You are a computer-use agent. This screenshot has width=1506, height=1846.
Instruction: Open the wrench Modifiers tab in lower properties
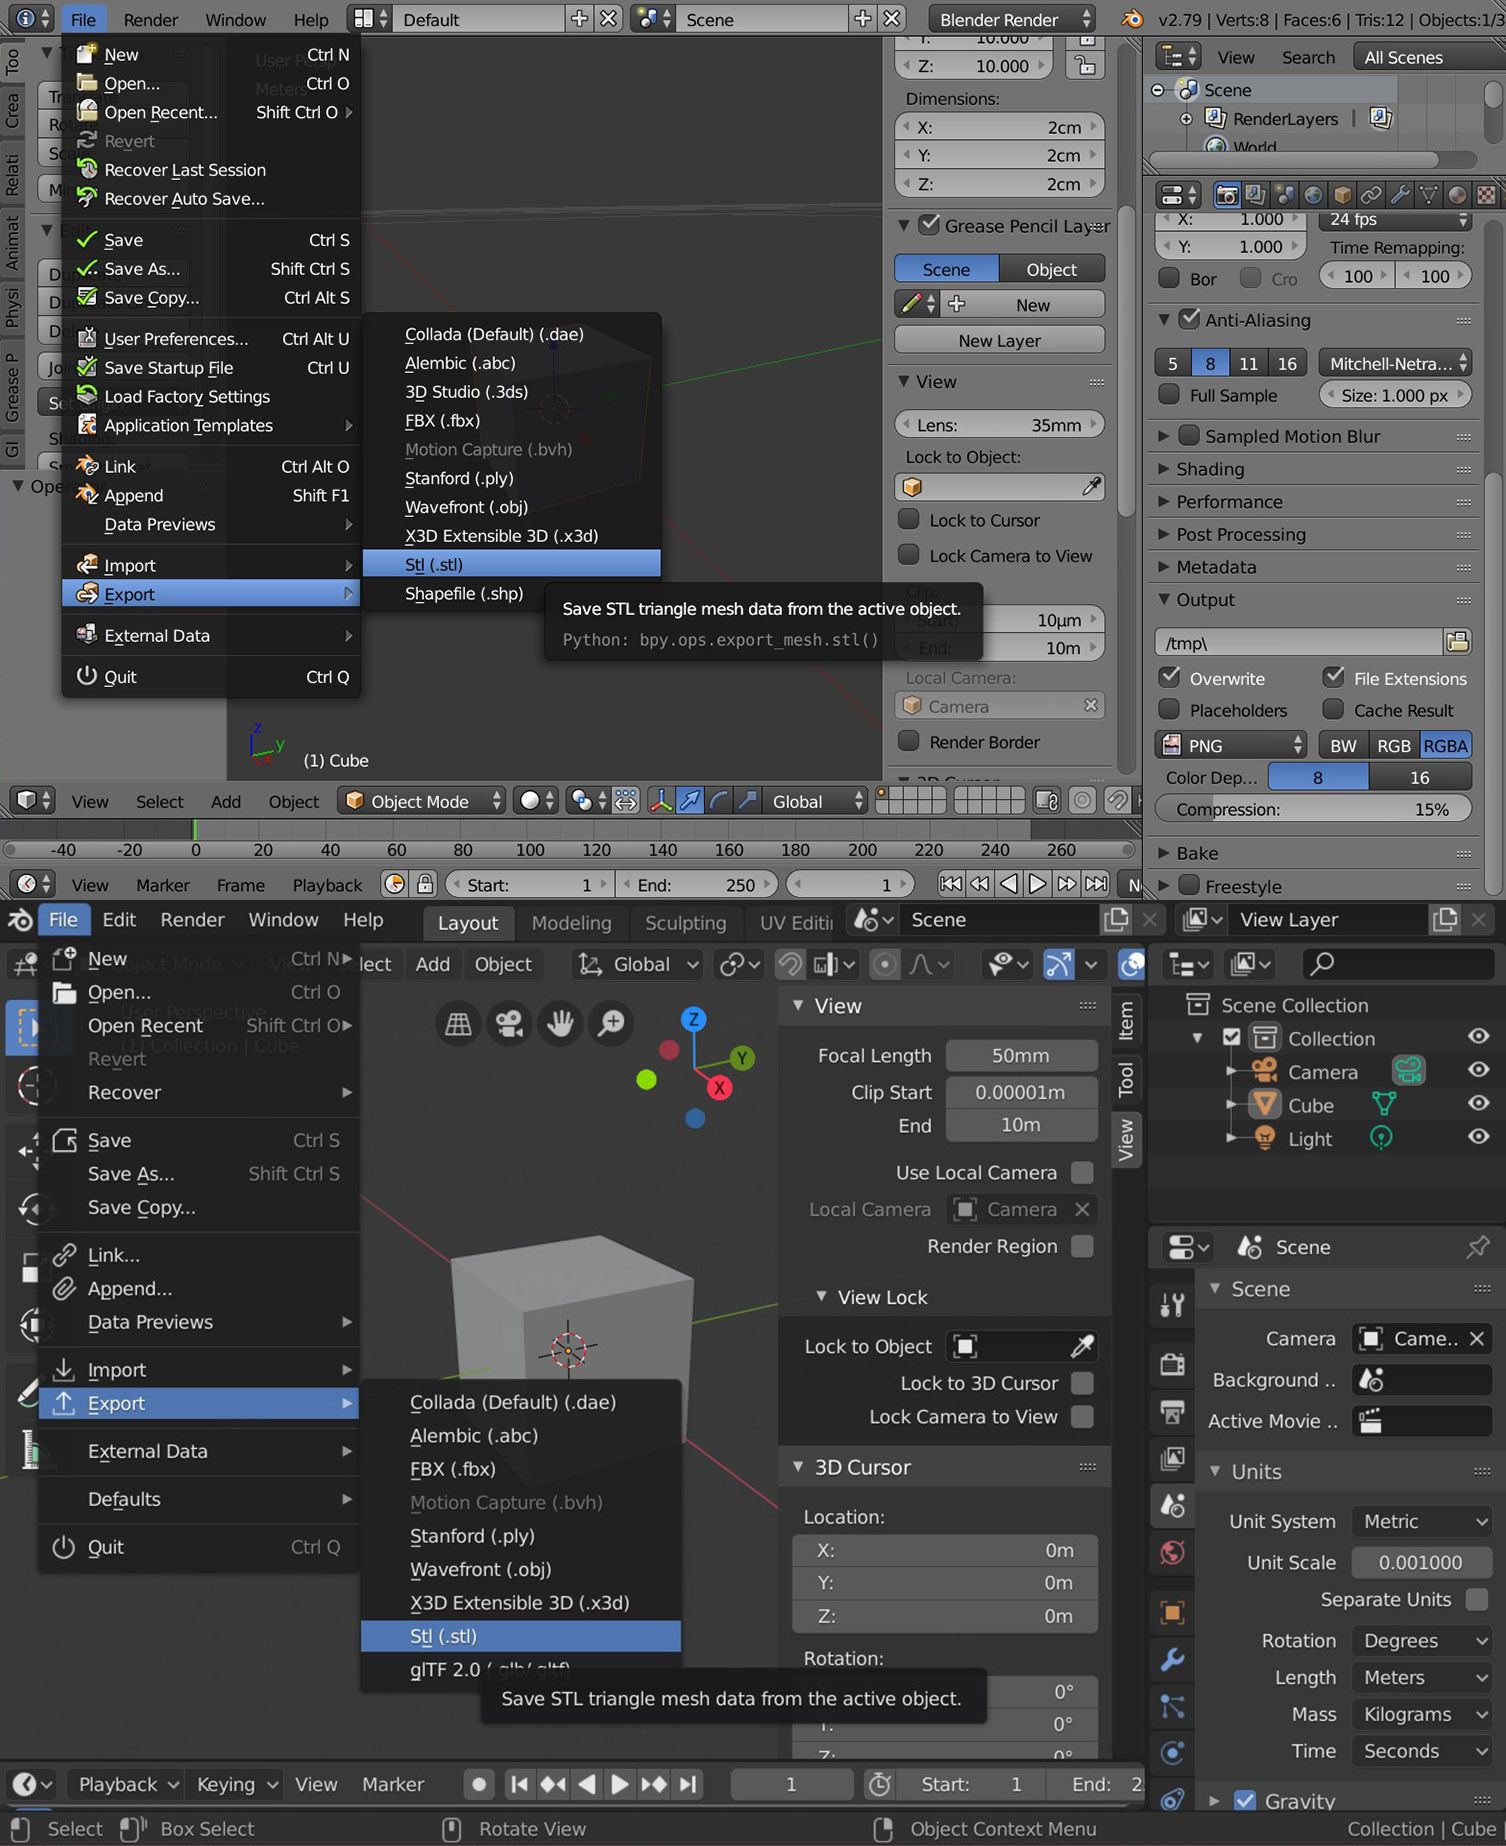1172,1659
